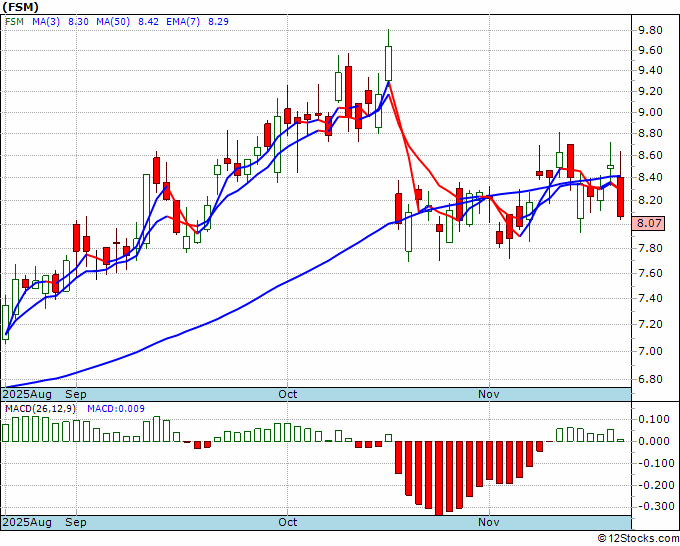Select the MA(3) legend label
This screenshot has width=680, height=546.
[x=46, y=22]
